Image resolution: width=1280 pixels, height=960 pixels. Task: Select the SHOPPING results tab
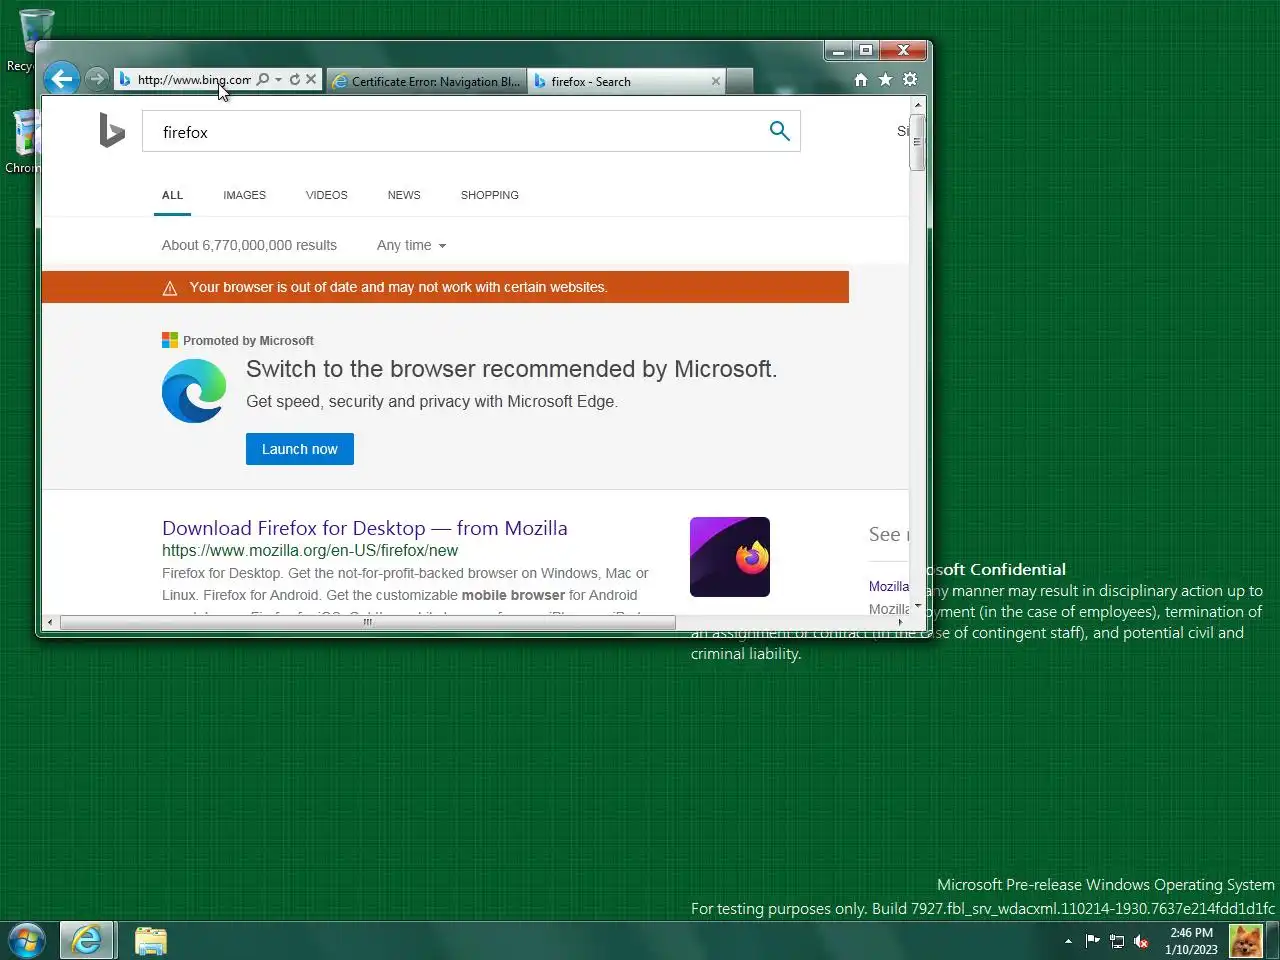click(x=489, y=195)
